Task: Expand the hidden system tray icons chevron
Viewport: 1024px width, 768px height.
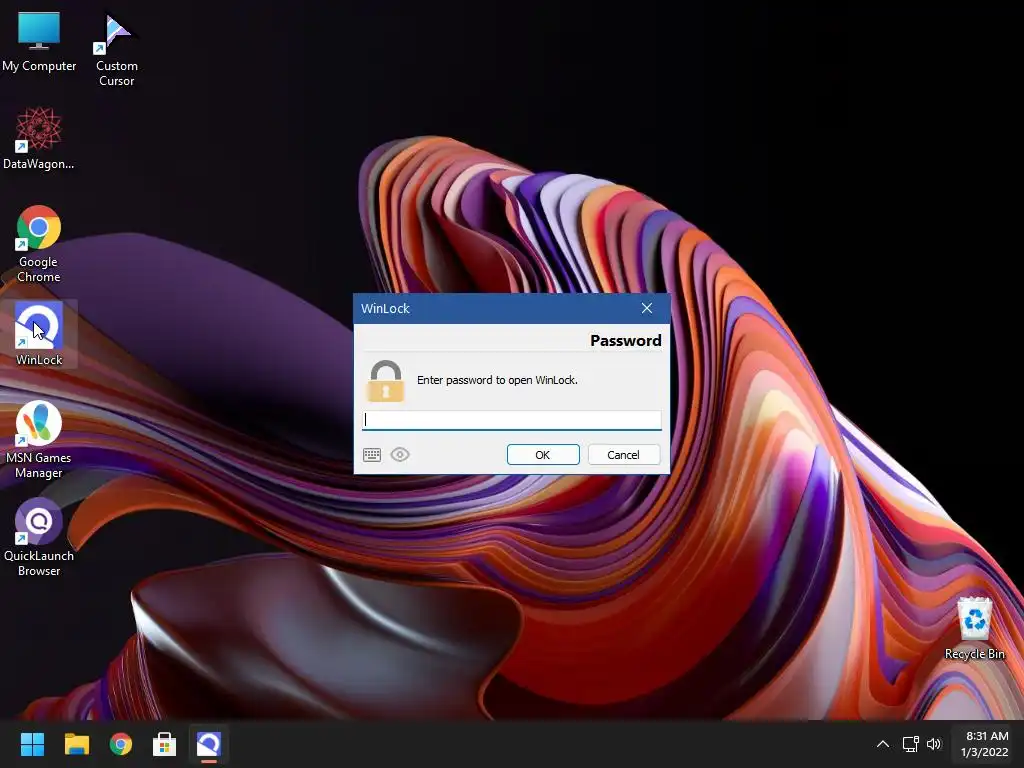Action: pyautogui.click(x=882, y=744)
